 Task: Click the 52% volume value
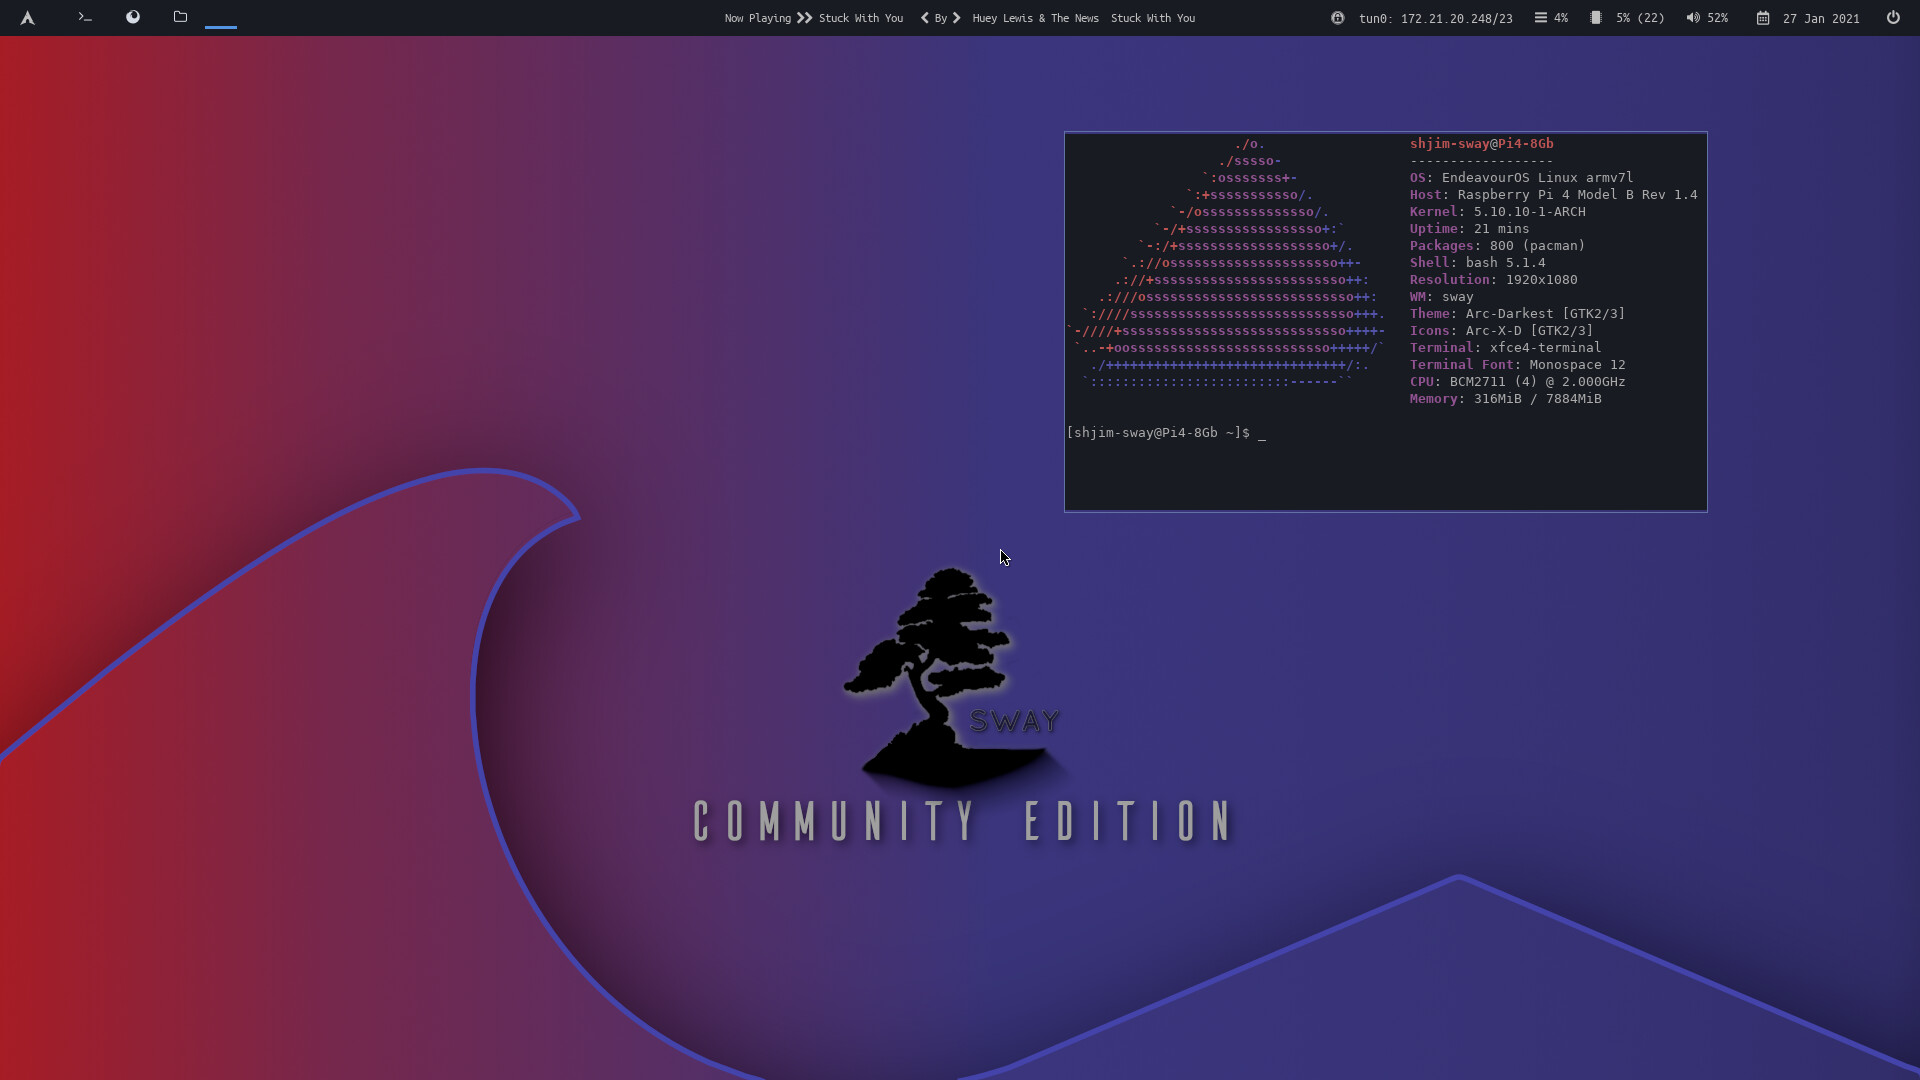(x=1718, y=18)
